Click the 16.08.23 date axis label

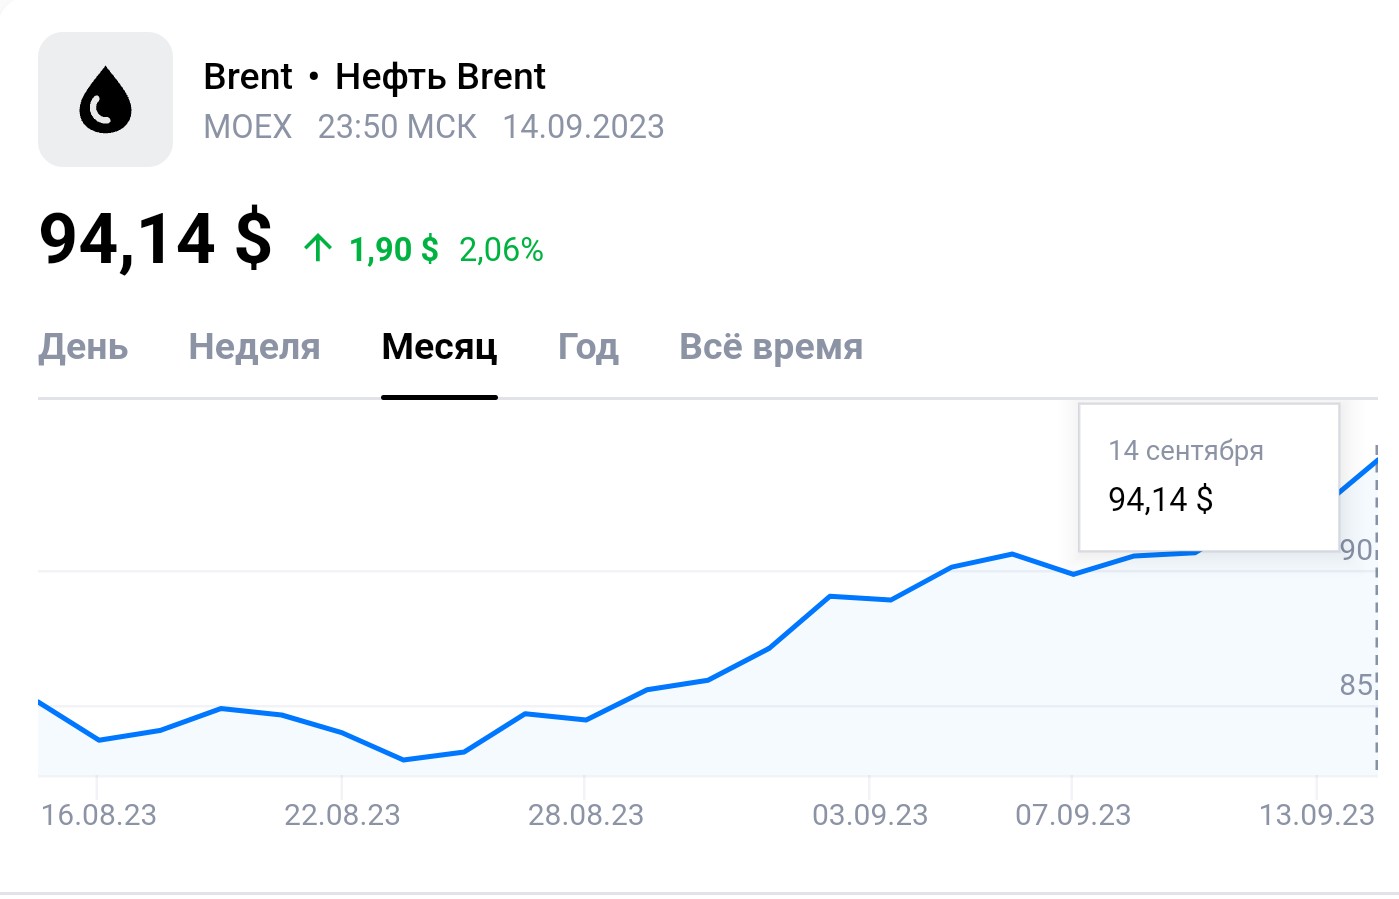click(98, 815)
